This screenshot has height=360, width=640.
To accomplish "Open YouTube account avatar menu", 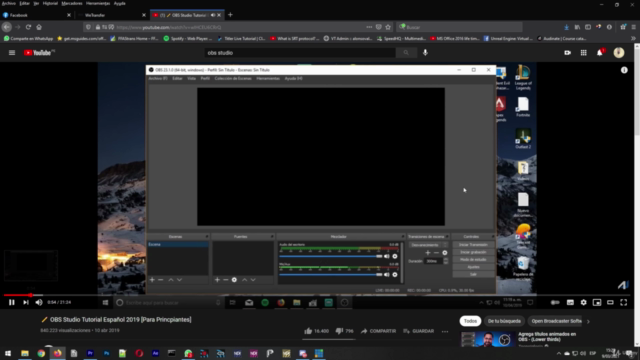I will coord(619,53).
